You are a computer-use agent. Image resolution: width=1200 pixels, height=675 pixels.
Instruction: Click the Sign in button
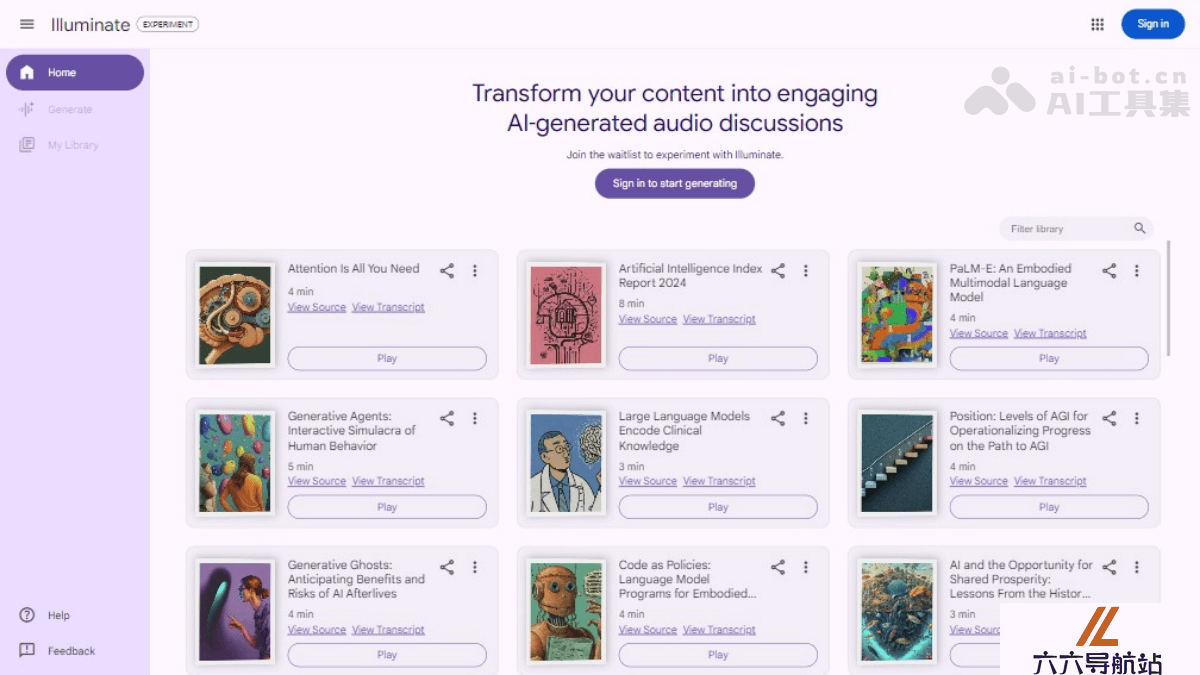click(1153, 24)
